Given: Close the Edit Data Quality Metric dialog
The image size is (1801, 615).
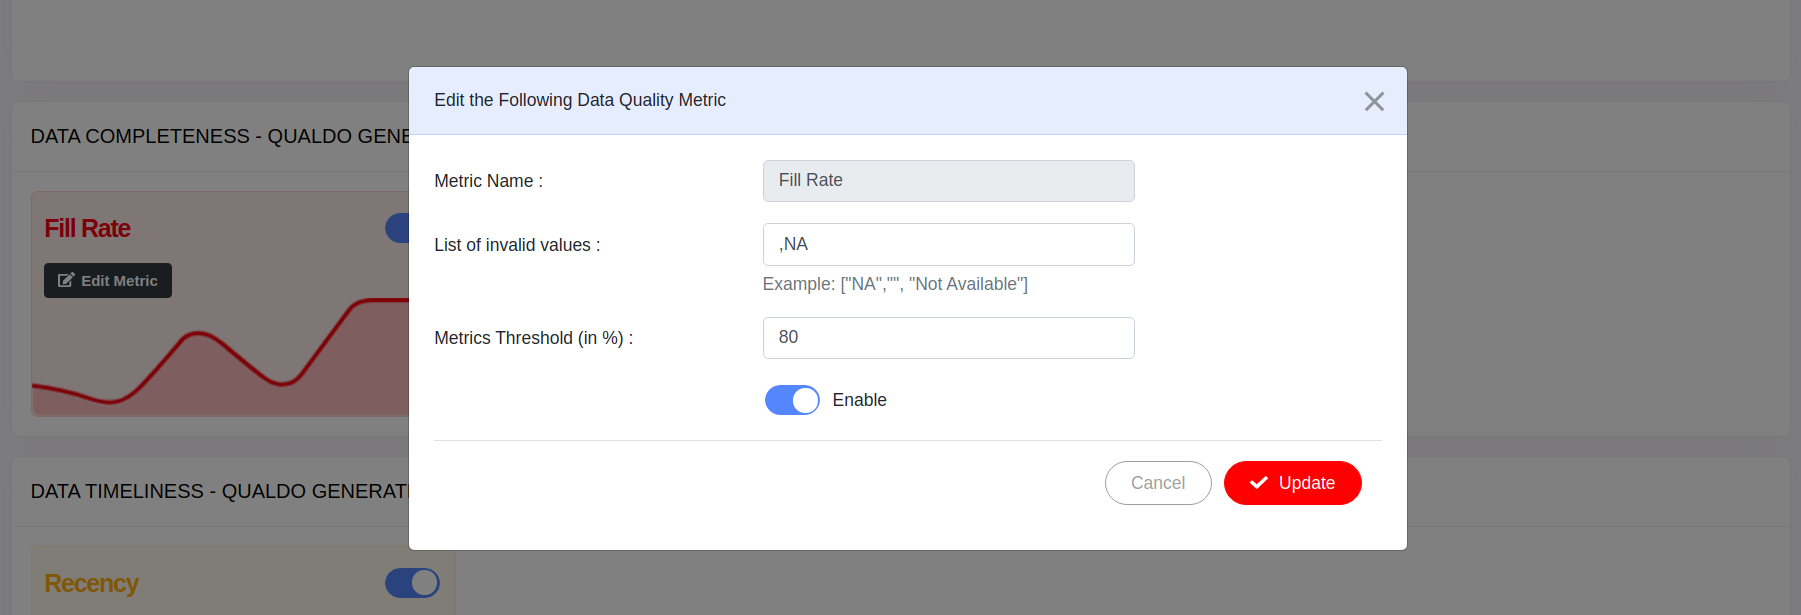Looking at the screenshot, I should pos(1373,101).
